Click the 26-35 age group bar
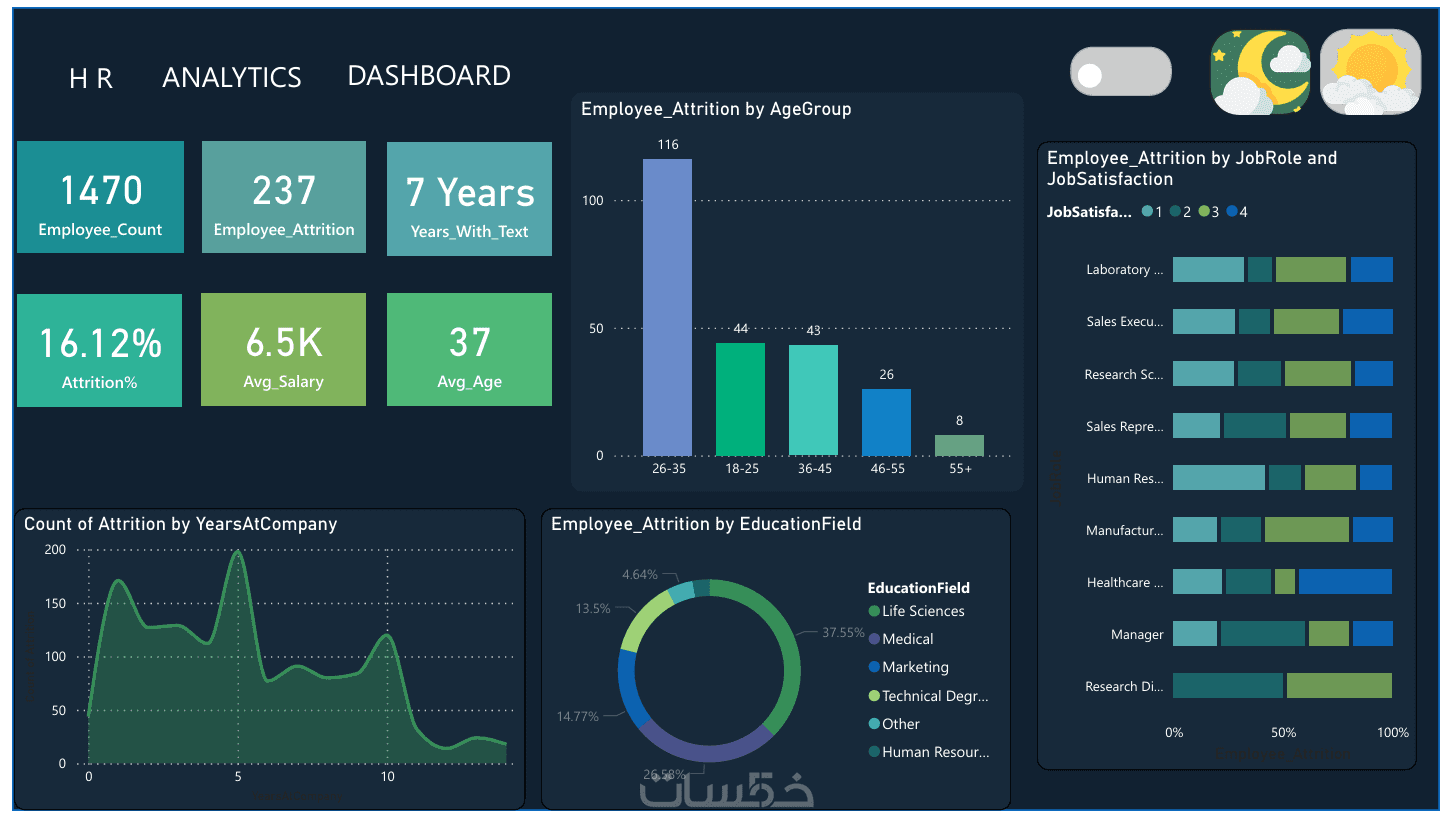This screenshot has height=824, width=1454. [x=667, y=307]
